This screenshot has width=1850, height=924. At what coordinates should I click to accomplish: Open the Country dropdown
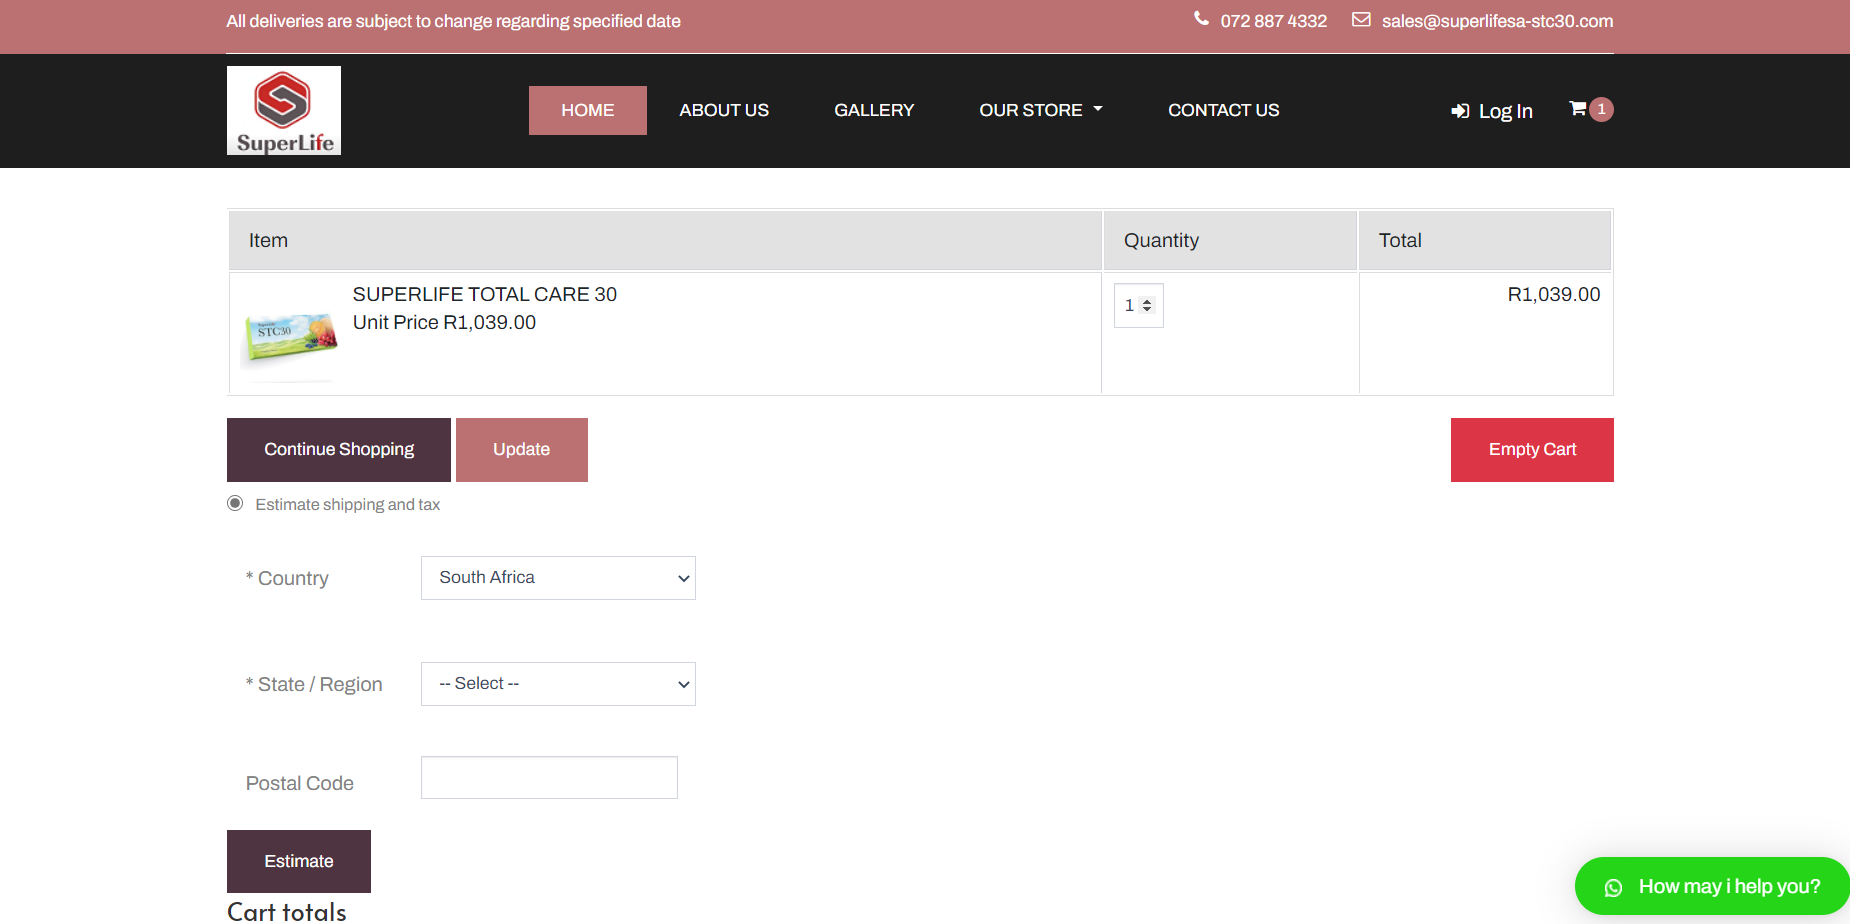coord(558,578)
